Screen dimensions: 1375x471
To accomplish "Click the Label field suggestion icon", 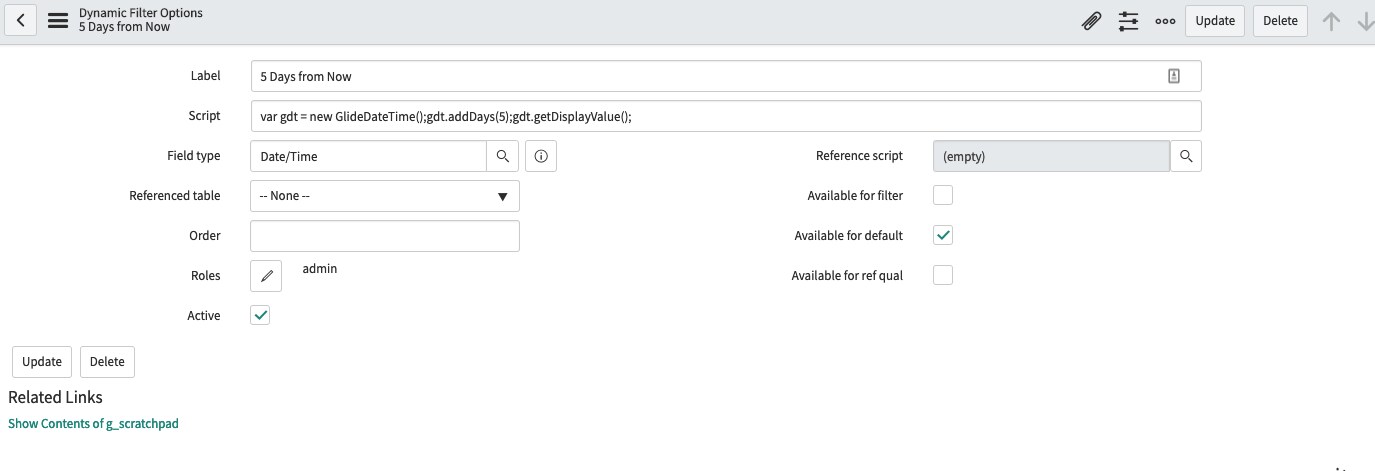I will point(1174,76).
